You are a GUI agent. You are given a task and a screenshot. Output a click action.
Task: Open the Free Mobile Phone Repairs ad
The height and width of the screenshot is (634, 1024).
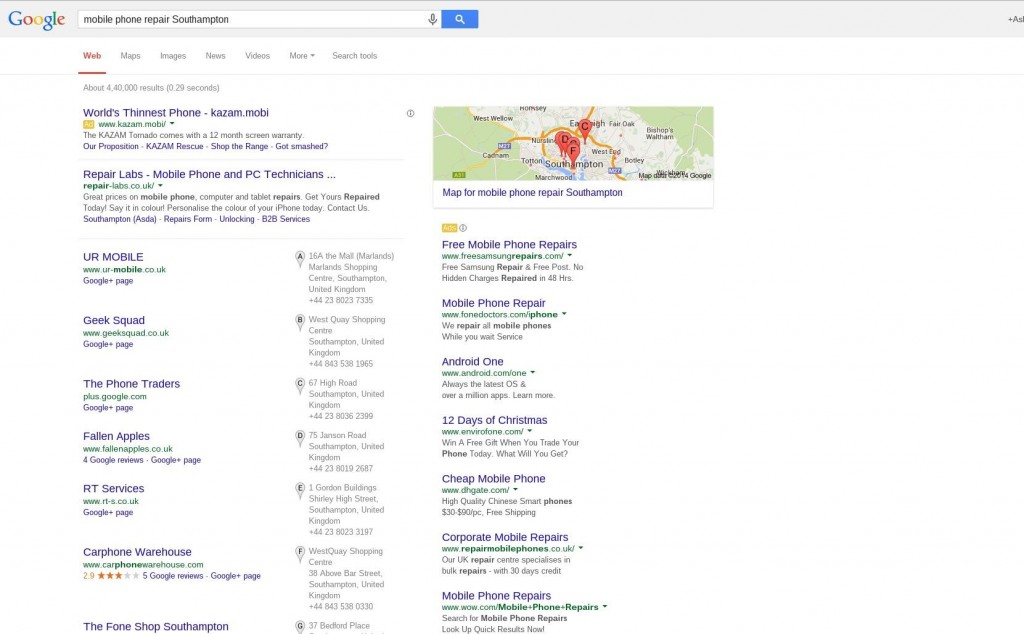(509, 245)
